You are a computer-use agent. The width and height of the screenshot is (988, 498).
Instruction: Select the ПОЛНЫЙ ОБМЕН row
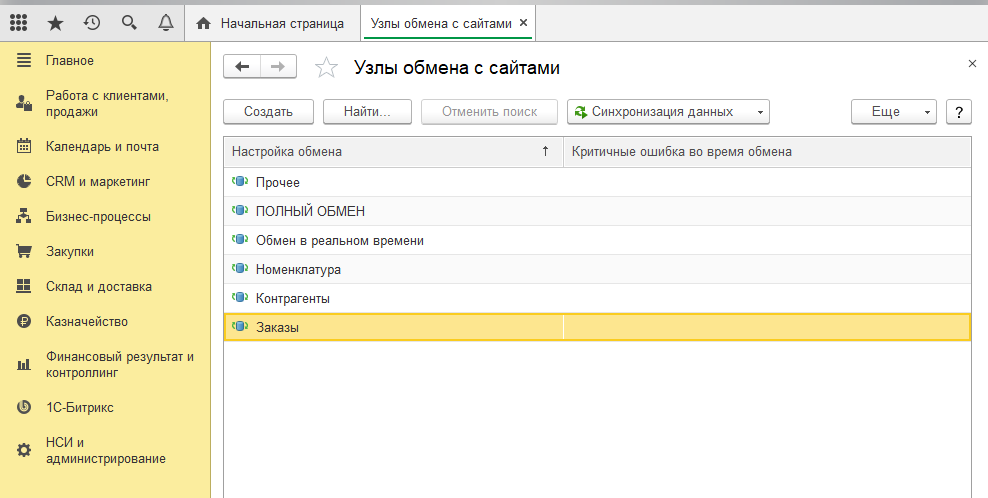(x=597, y=211)
